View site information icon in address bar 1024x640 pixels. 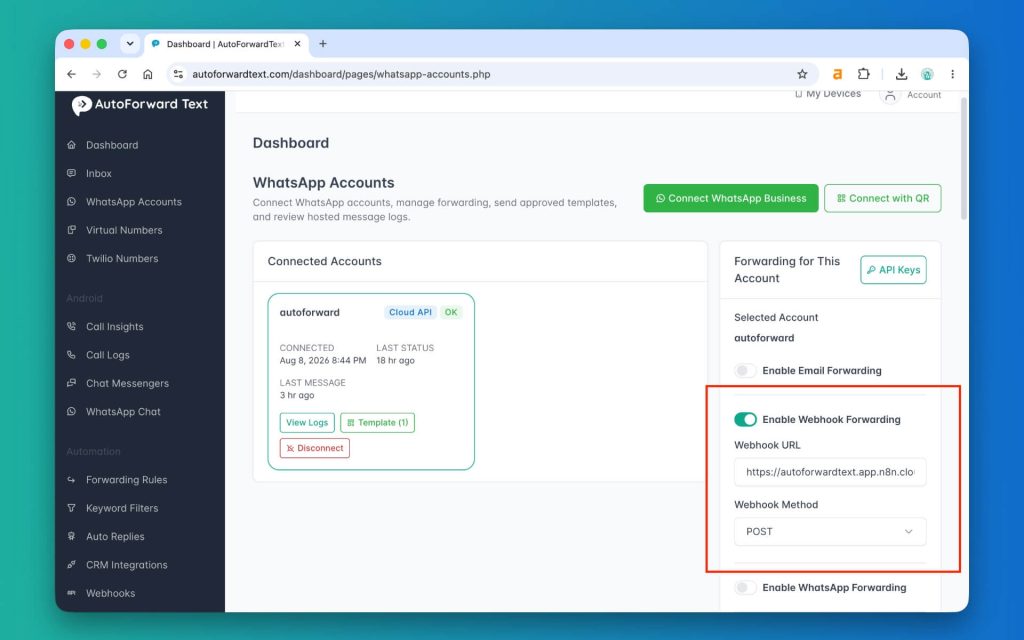(178, 74)
